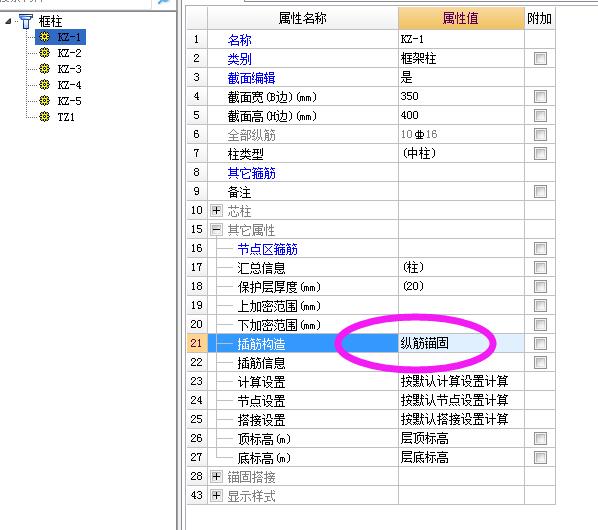This screenshot has width=598, height=530.
Task: Click the 层底标高 value cell
Action: 461,457
